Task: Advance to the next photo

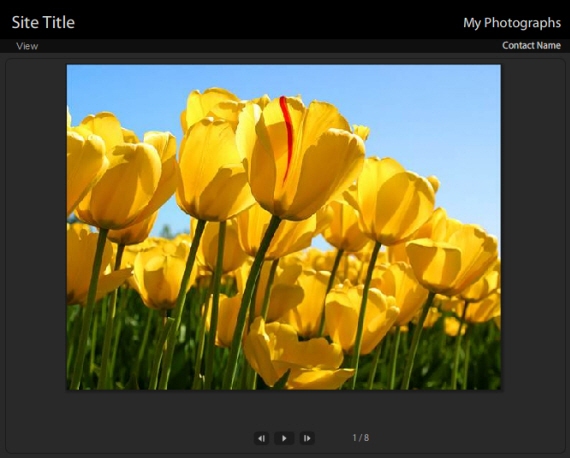Action: pos(307,438)
